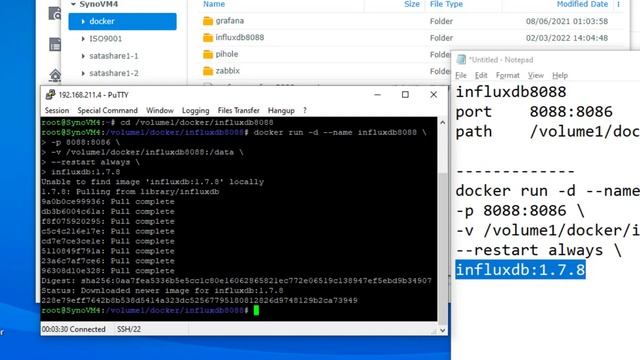Image resolution: width=640 pixels, height=360 pixels.
Task: Sort file list by Size column
Action: [x=411, y=4]
